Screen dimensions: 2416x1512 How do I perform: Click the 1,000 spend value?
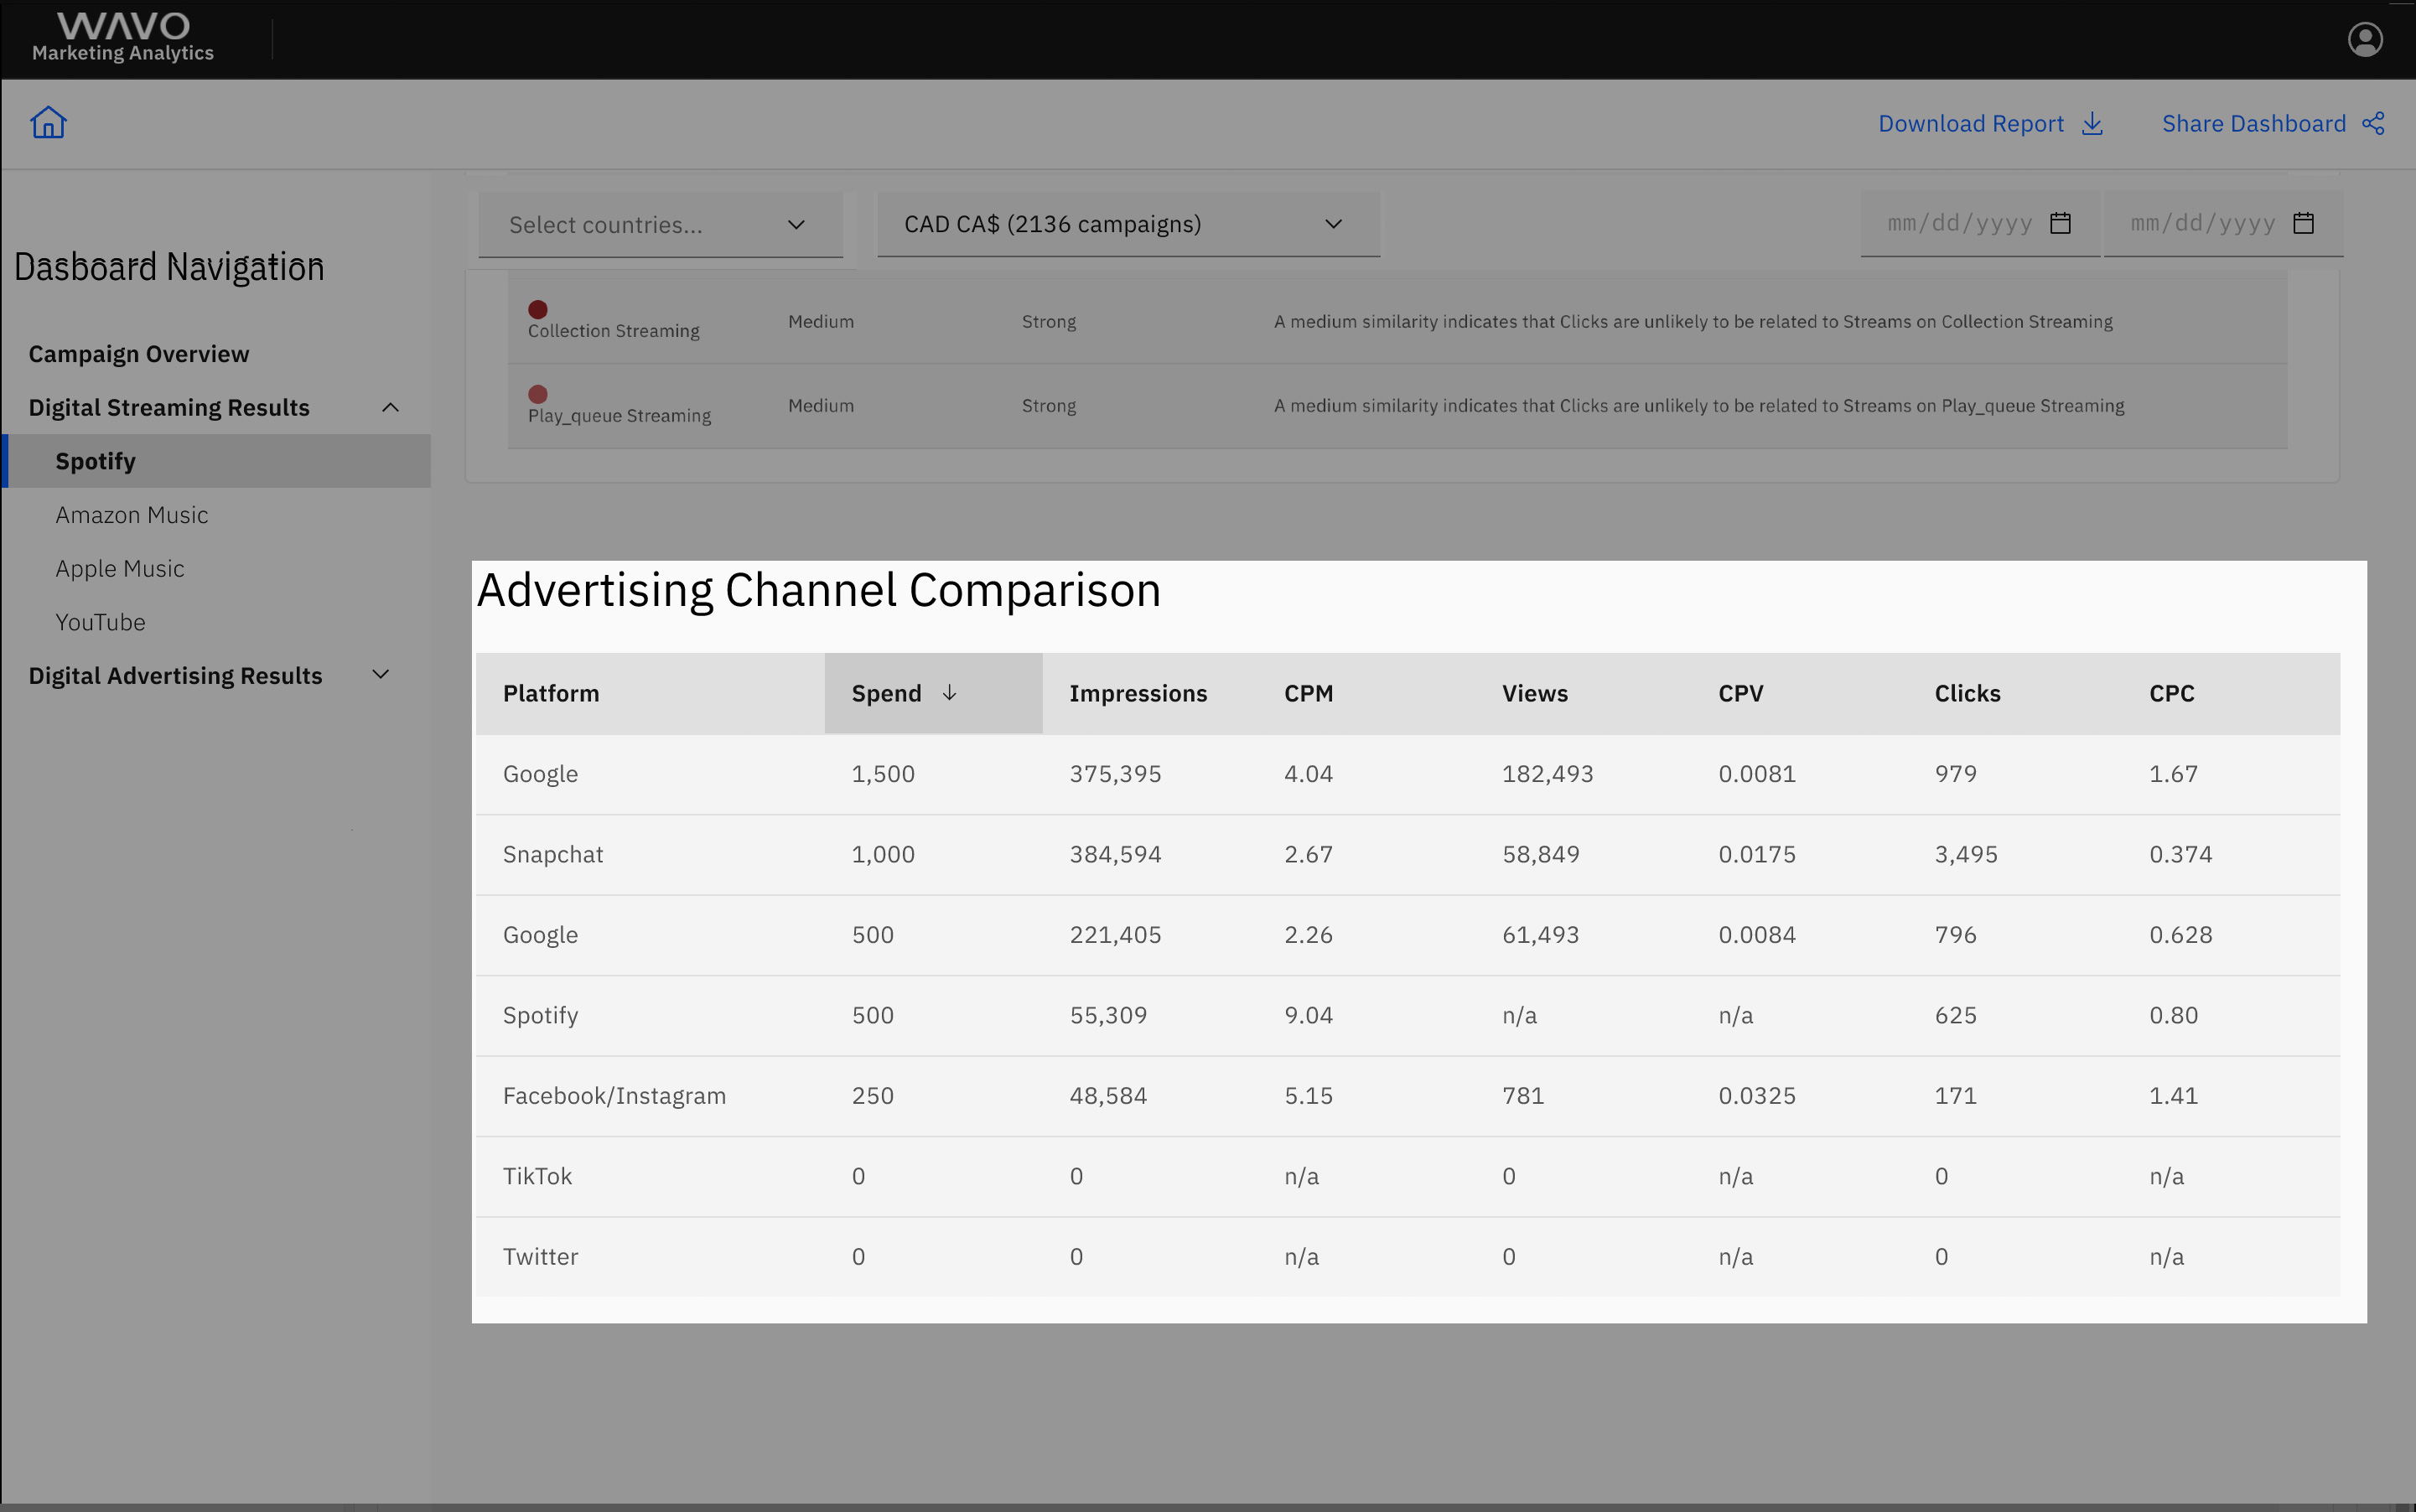pos(883,854)
